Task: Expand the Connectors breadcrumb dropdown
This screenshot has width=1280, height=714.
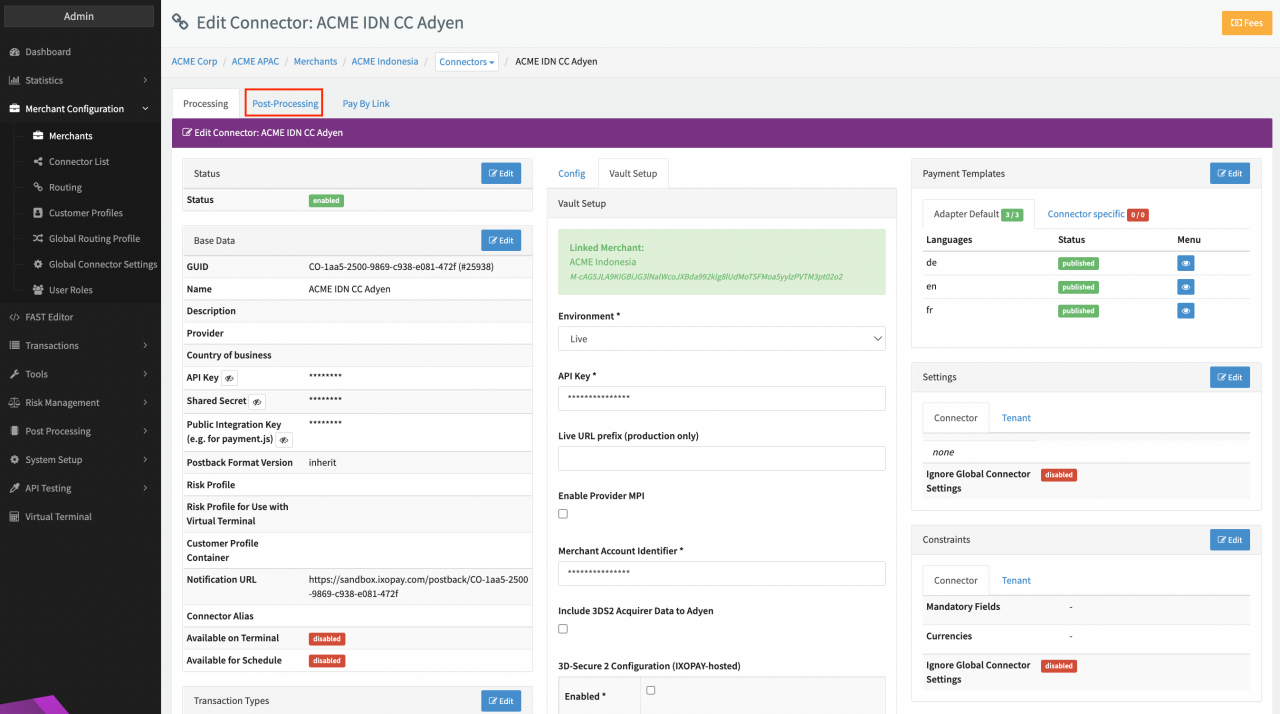Action: click(x=466, y=62)
